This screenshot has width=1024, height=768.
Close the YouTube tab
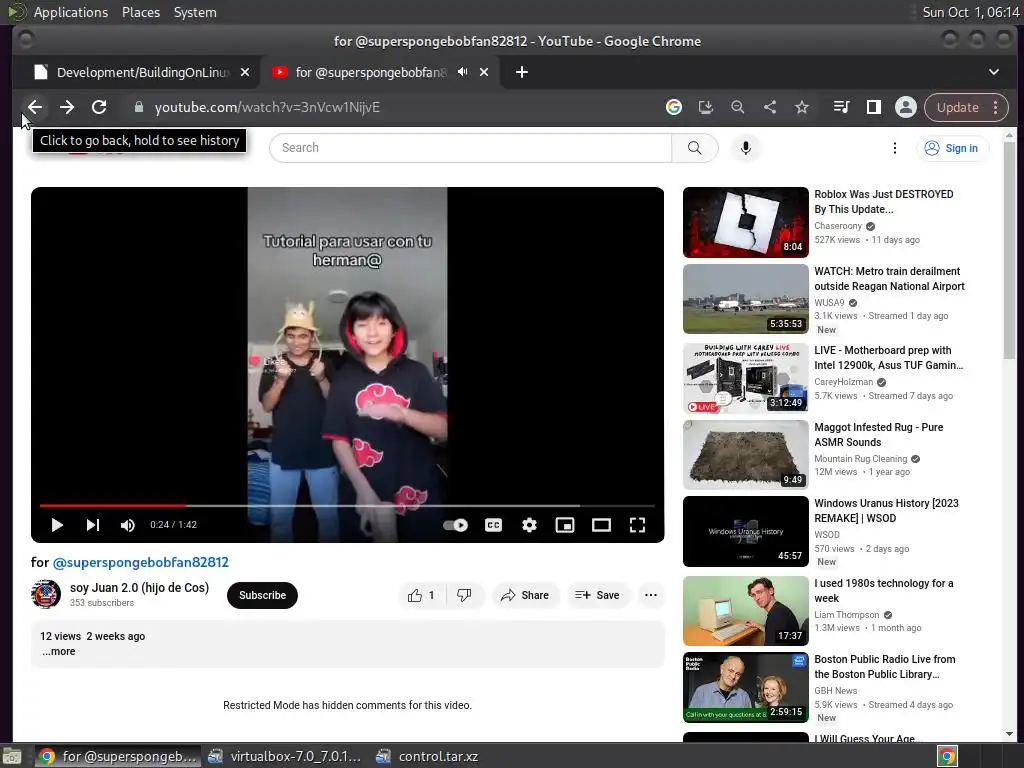coord(484,72)
